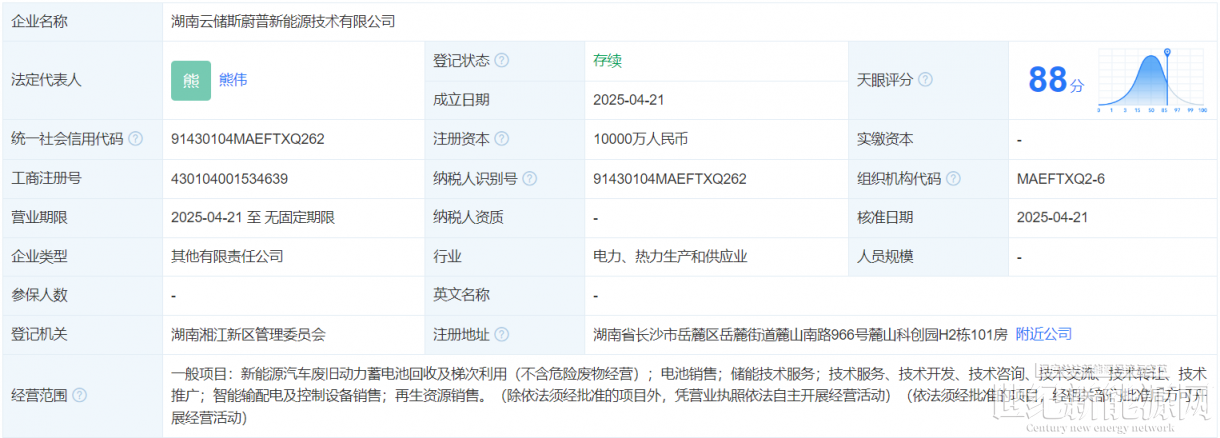Click organization code MAEFTXQ2-6
This screenshot has width=1220, height=438.
1060,179
